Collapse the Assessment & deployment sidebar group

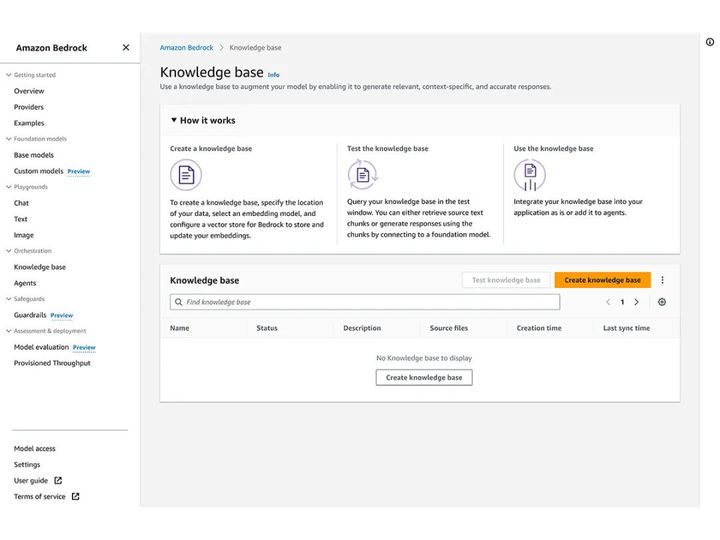point(8,331)
